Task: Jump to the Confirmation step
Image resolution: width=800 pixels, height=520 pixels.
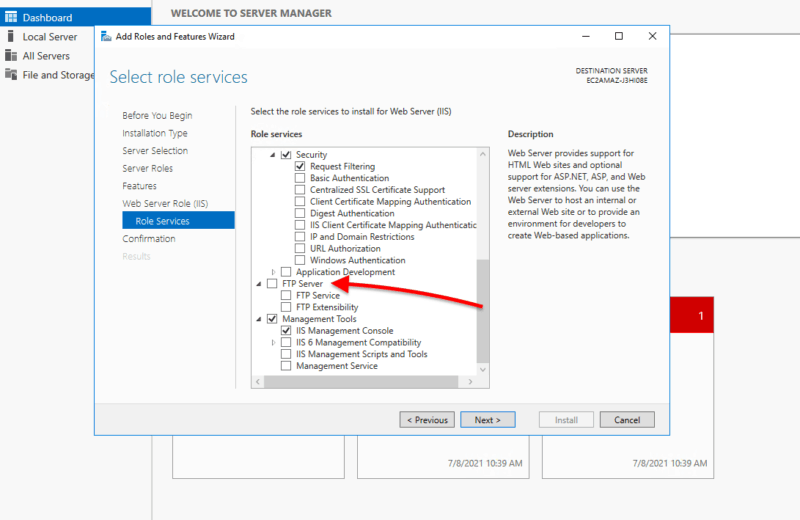Action: [x=148, y=239]
